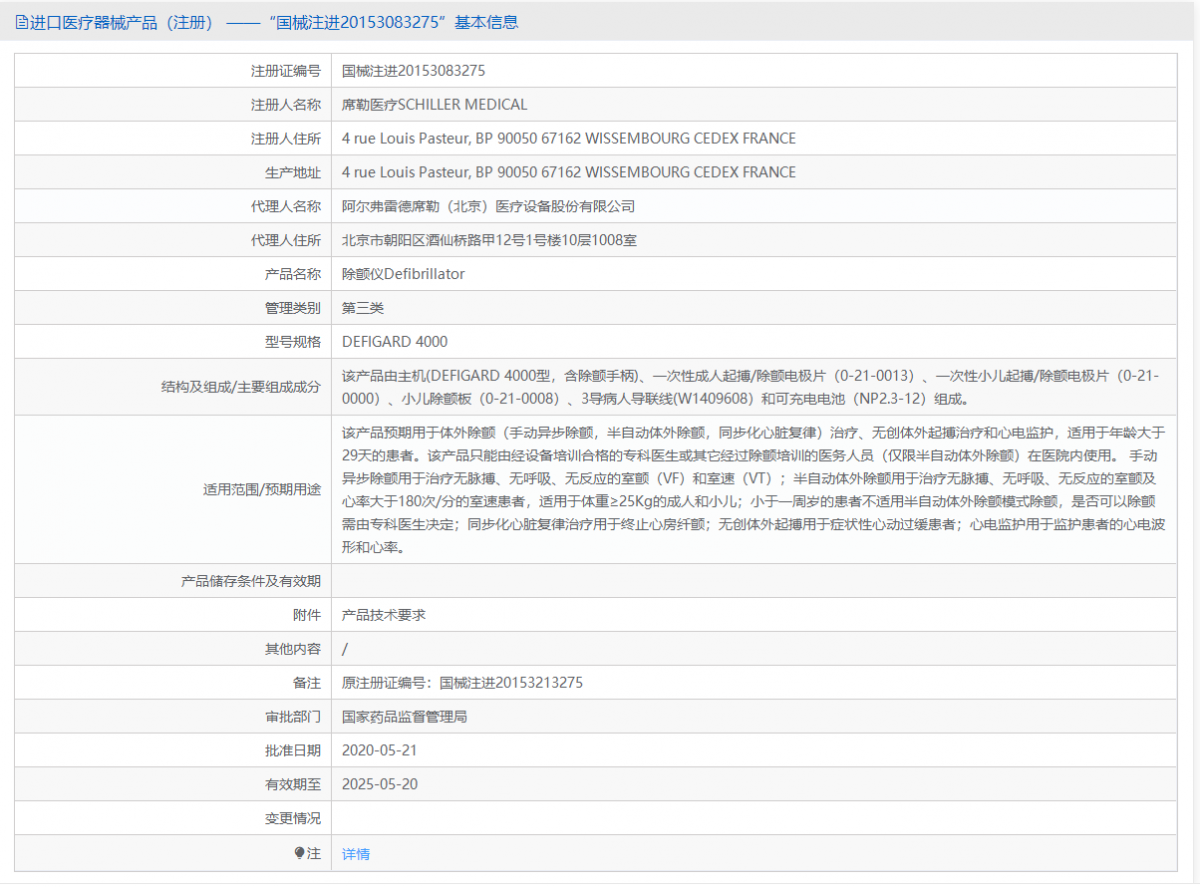Click the 产品储存条件及有效期 label
This screenshot has width=1200, height=887.
pyautogui.click(x=251, y=582)
